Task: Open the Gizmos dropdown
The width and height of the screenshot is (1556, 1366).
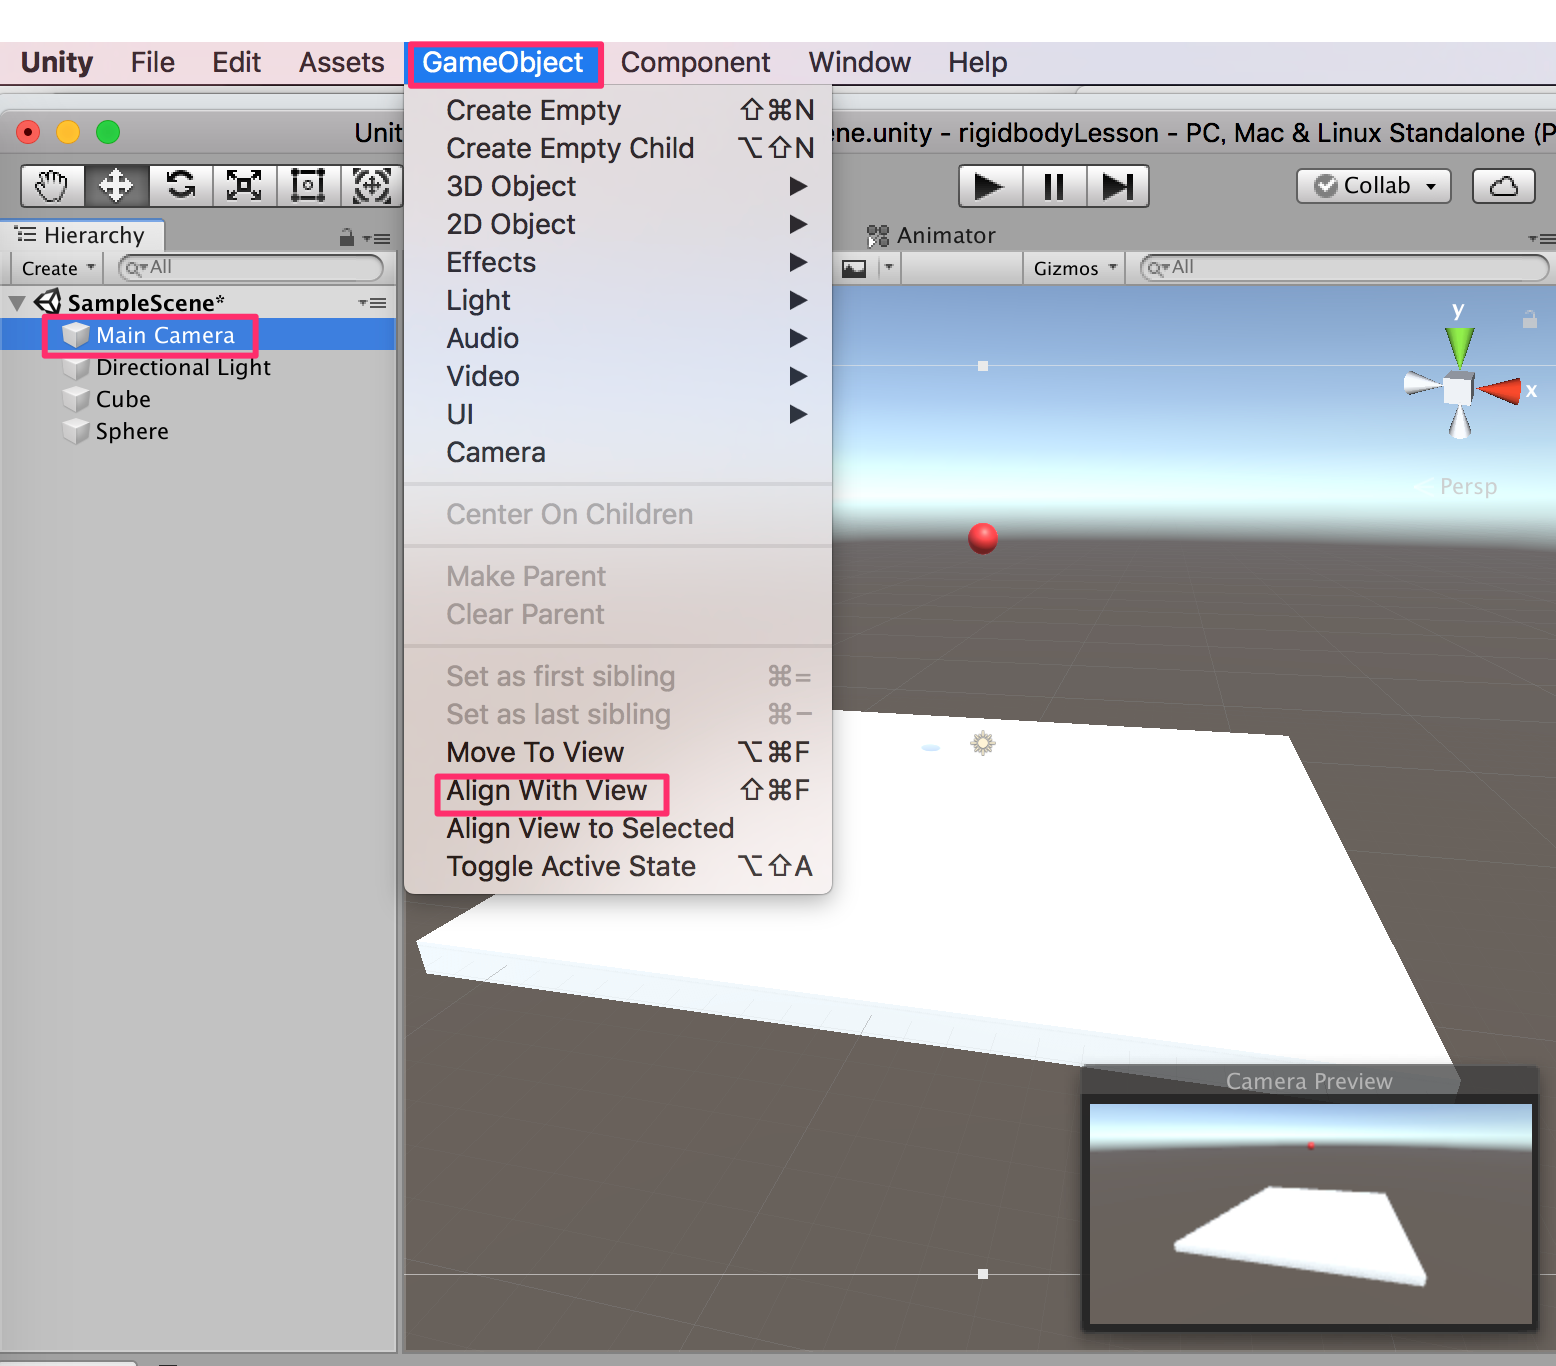Action: tap(1074, 268)
